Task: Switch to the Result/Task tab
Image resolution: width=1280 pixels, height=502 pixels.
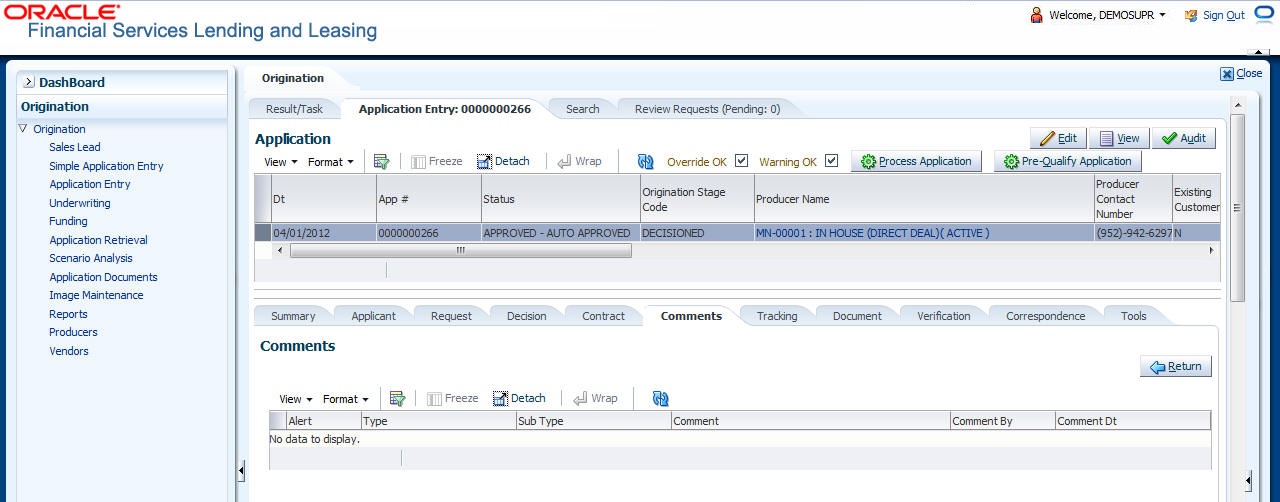Action: tap(294, 109)
